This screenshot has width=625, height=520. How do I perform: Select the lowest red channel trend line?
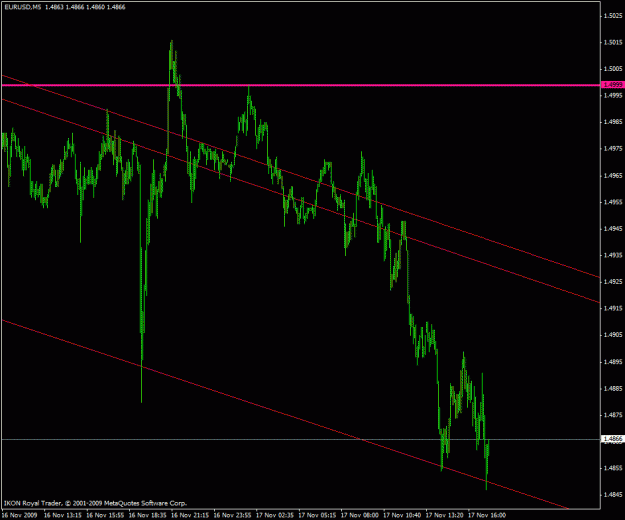[x=285, y=414]
